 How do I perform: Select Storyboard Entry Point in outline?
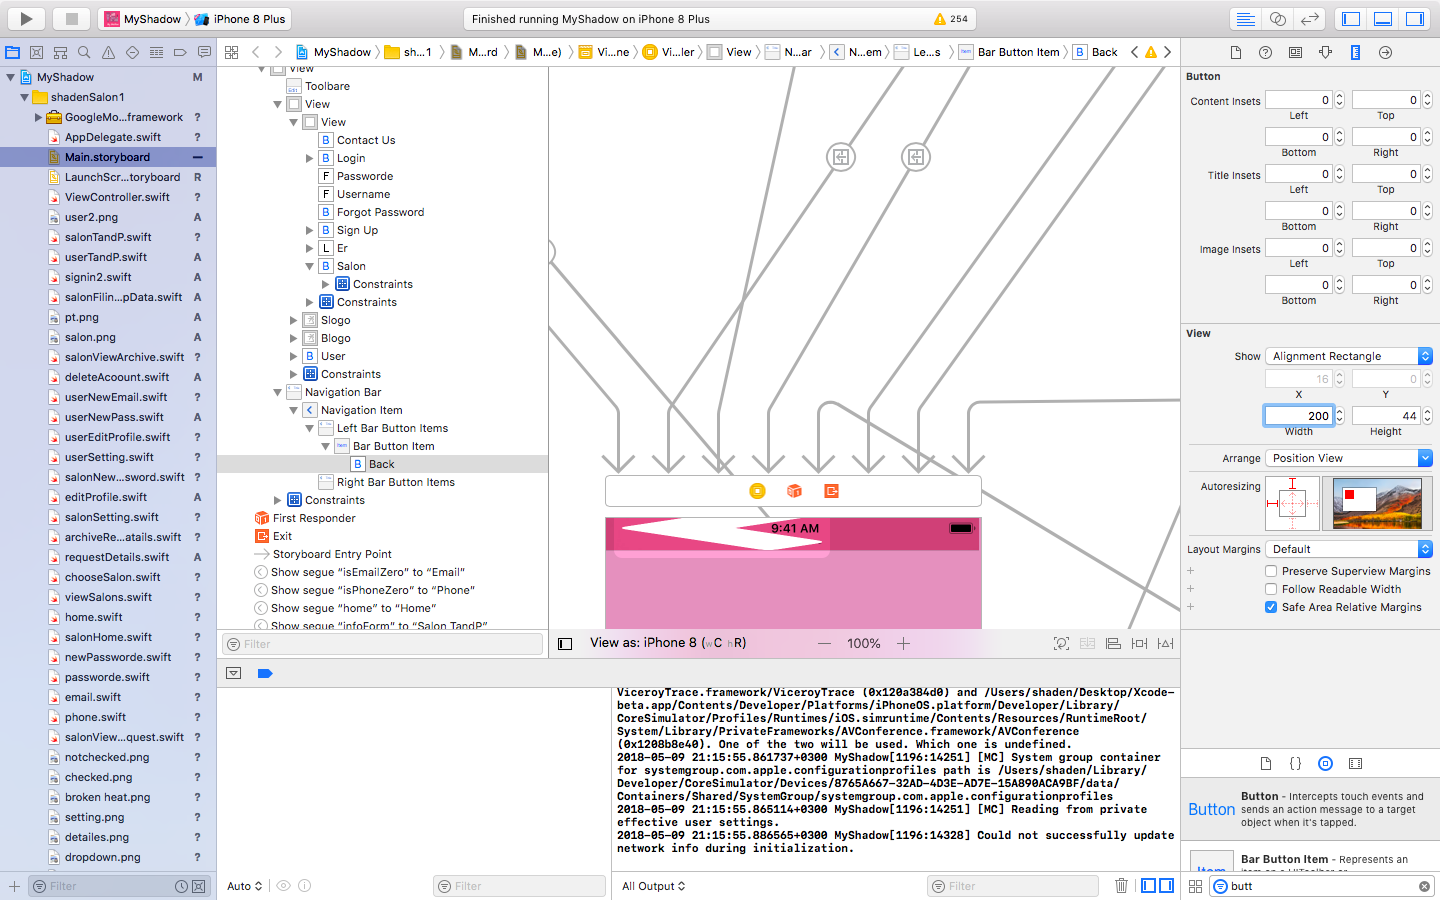point(332,554)
